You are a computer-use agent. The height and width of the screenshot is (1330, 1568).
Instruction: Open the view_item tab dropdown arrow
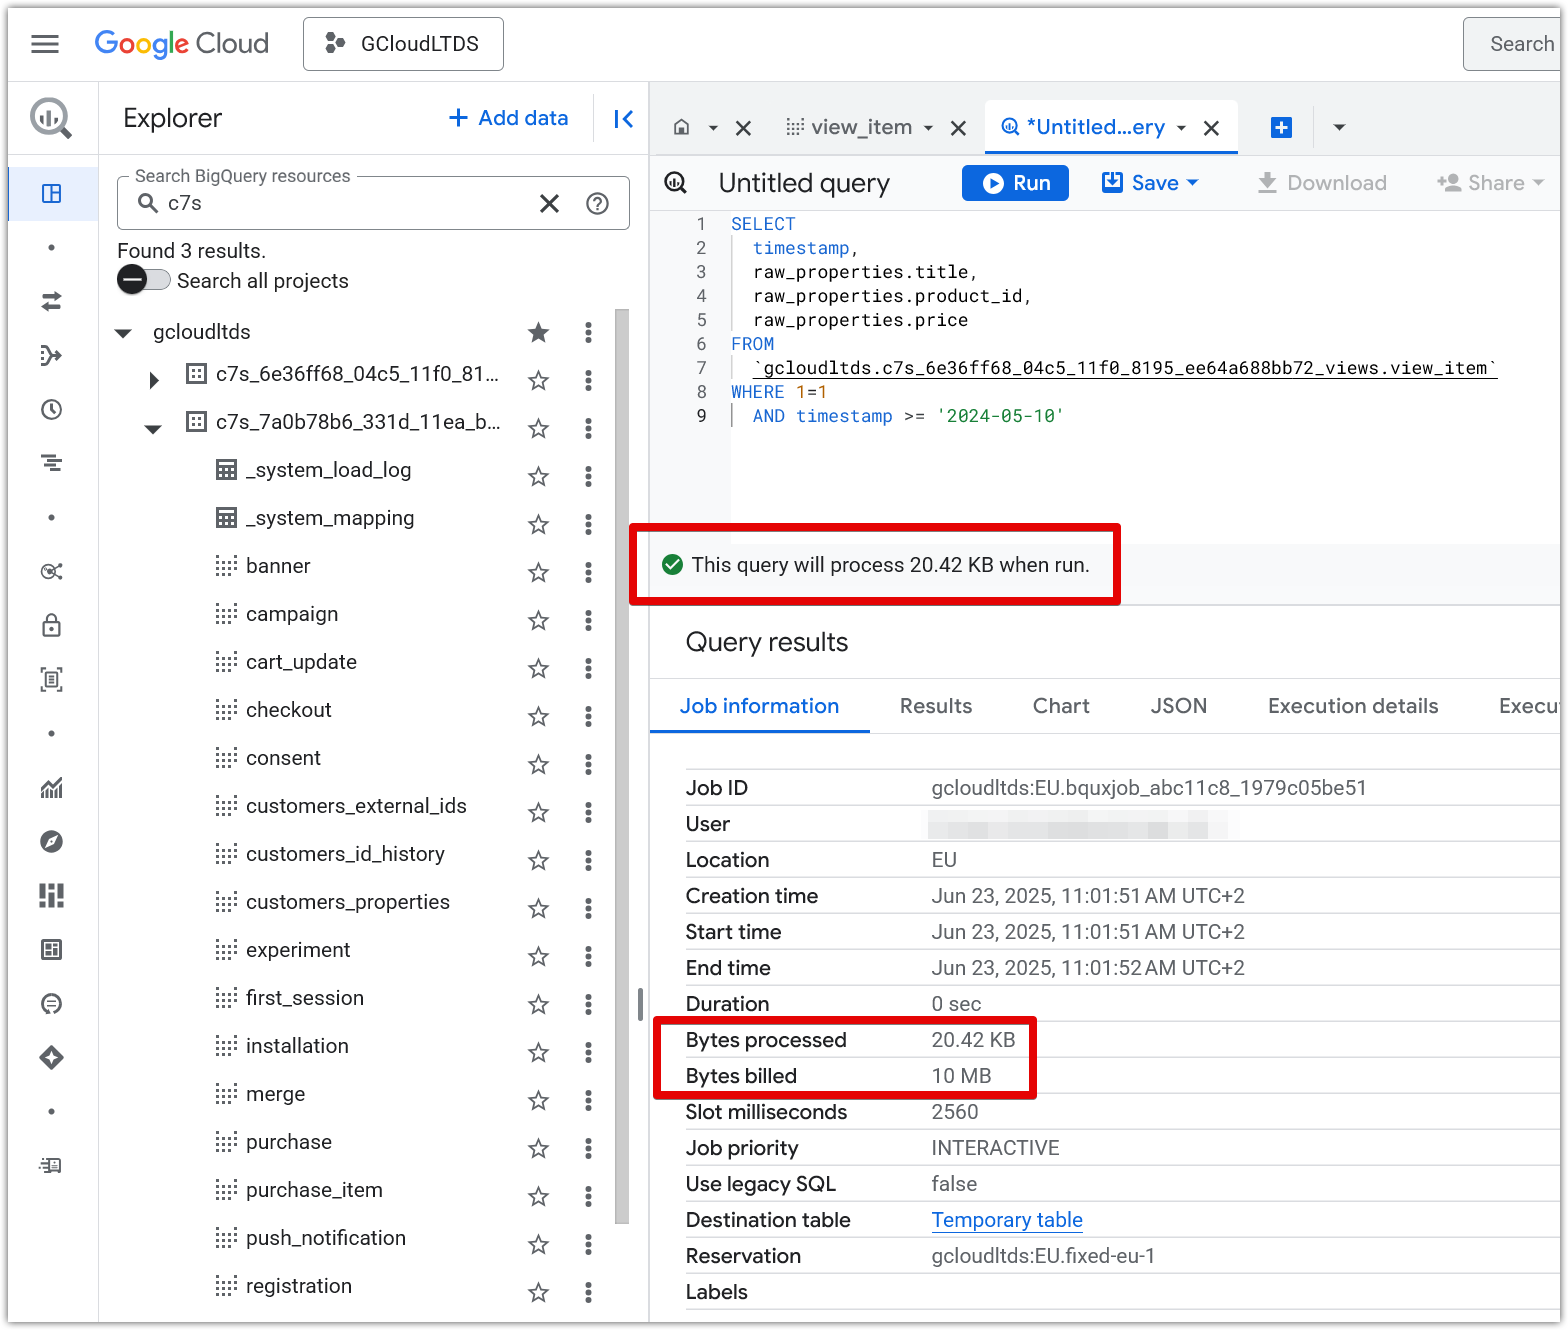pos(928,128)
